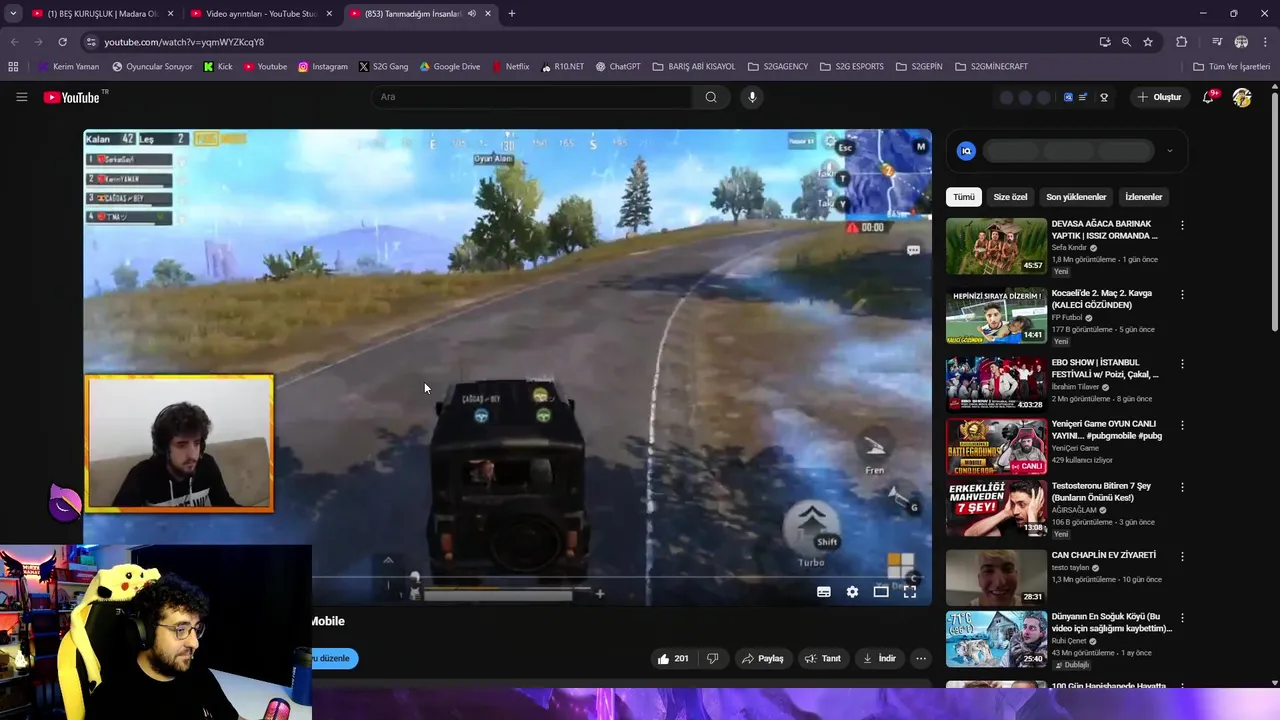The height and width of the screenshot is (720, 1280).
Task: Open the Tüm Yer İşaretleri folder
Action: (x=1231, y=66)
